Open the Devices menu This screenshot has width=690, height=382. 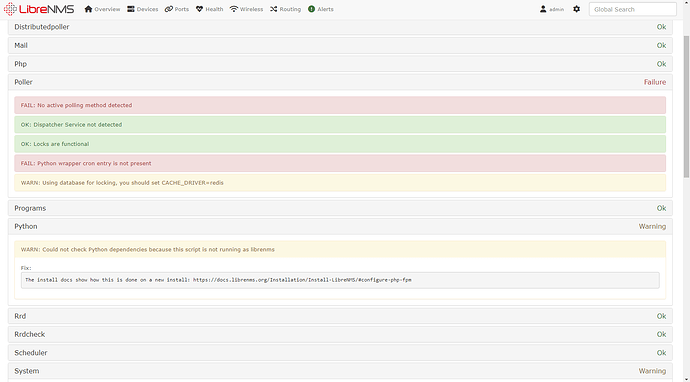[143, 9]
